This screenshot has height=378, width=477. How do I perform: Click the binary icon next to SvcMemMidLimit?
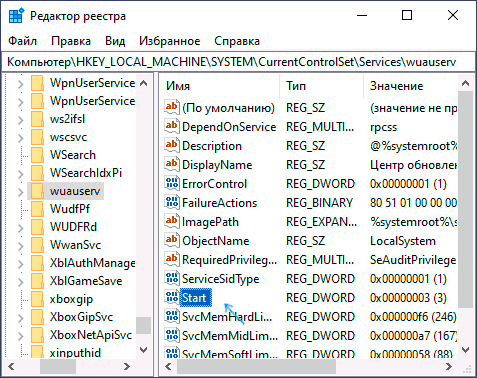(172, 335)
